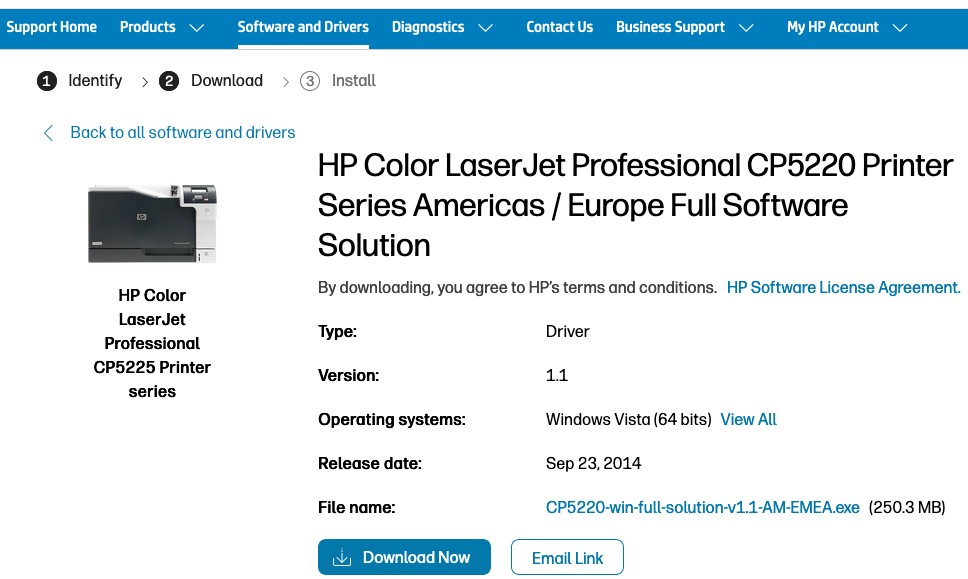Open the Software and Drivers tab
Viewport: 968px width, 579px height.
pyautogui.click(x=303, y=27)
